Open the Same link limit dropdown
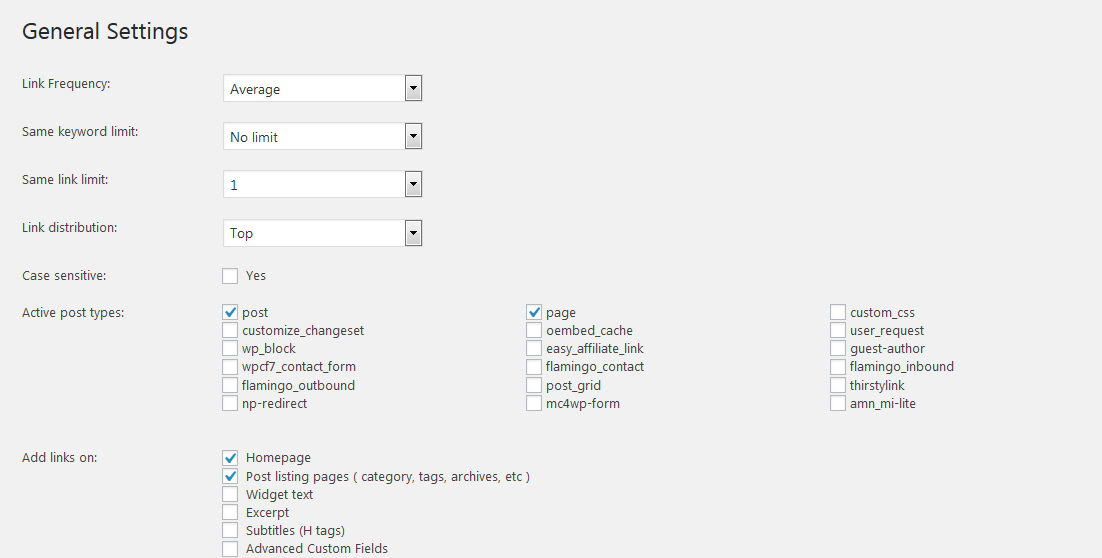Image resolution: width=1102 pixels, height=558 pixels. (322, 185)
